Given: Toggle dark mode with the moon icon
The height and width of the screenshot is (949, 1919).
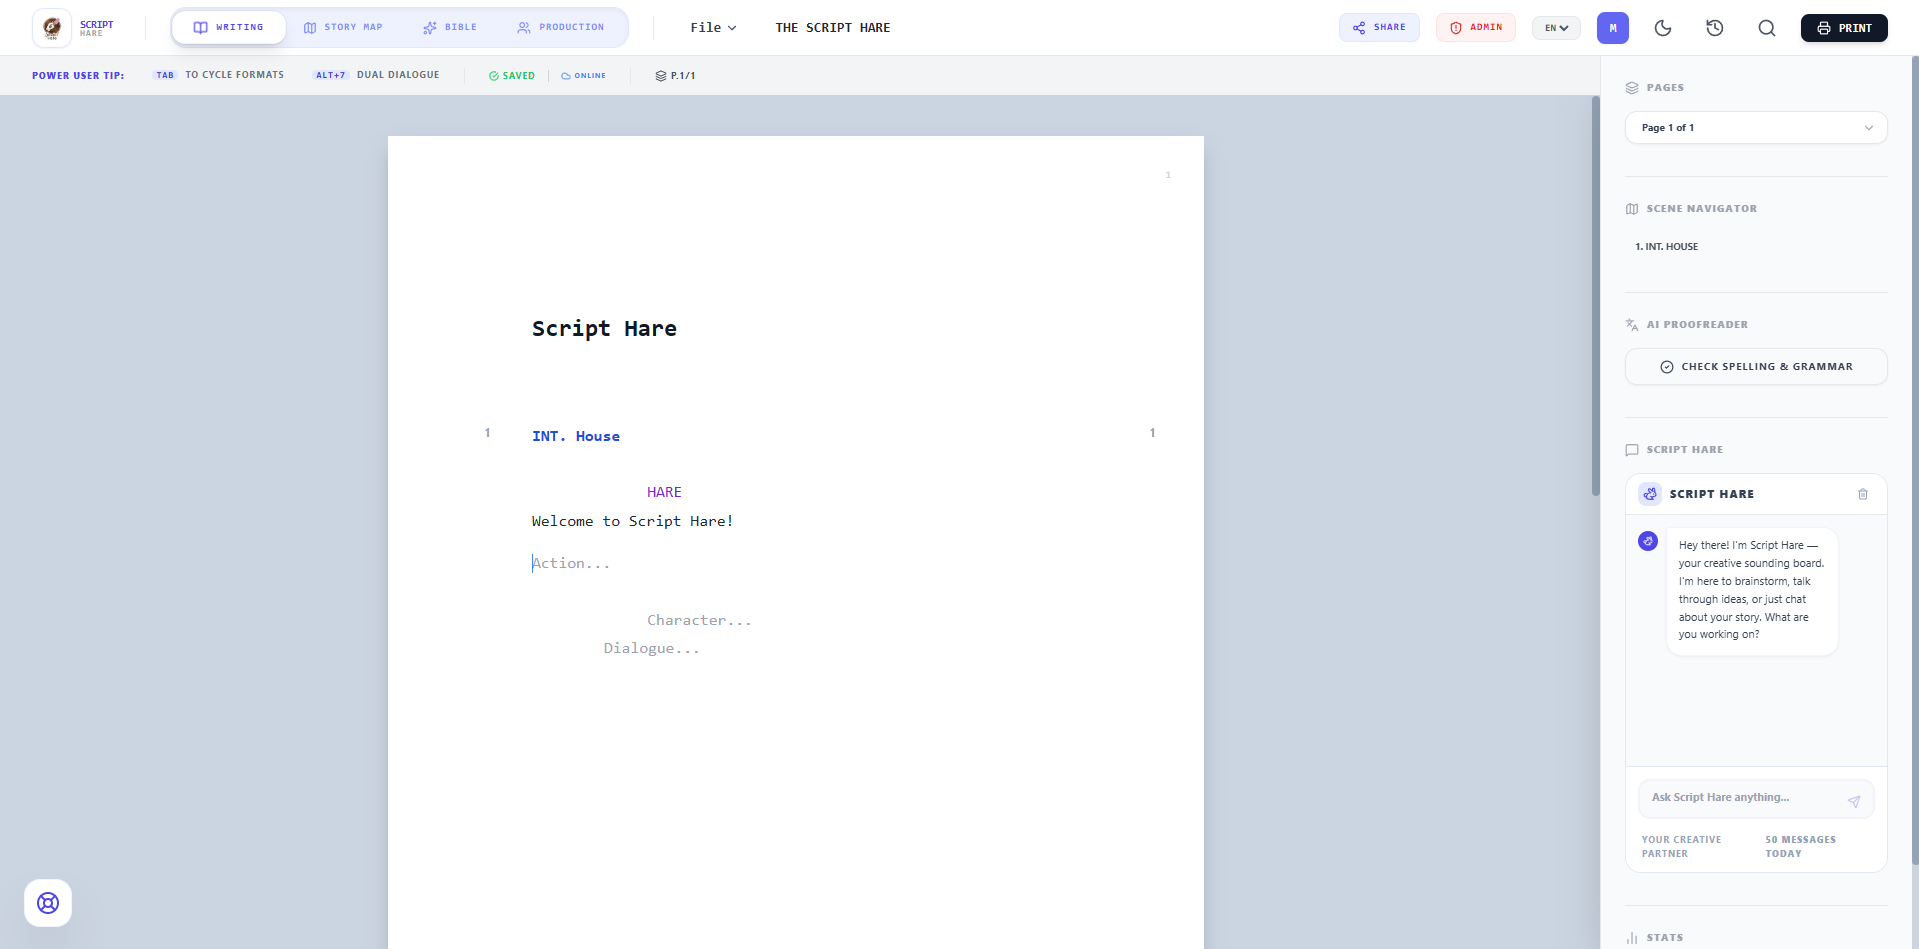Looking at the screenshot, I should pyautogui.click(x=1663, y=28).
